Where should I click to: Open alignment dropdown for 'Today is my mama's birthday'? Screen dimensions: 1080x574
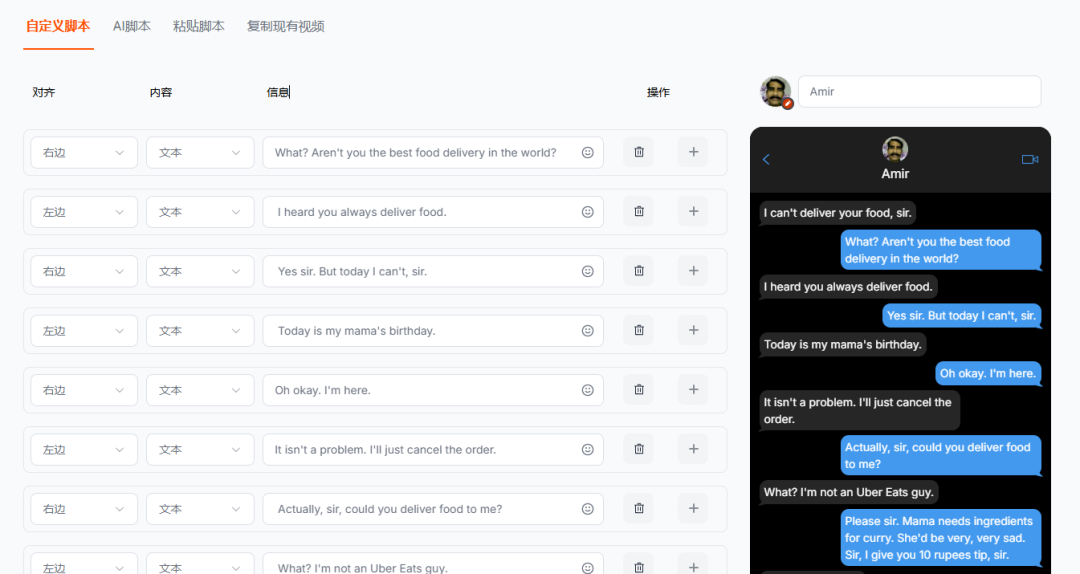[x=83, y=330]
